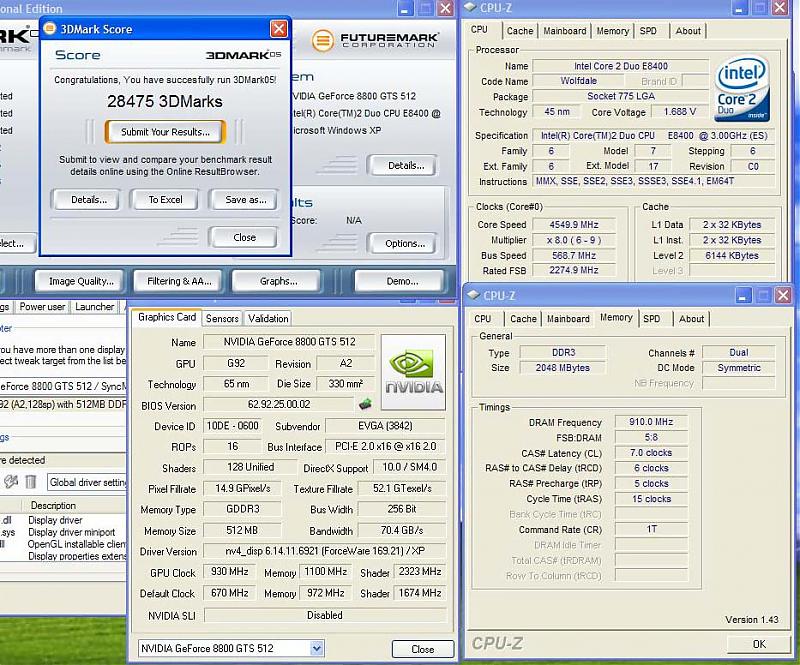Click the DRAM Frequency value 910.0 MHz
Image resolution: width=800 pixels, height=665 pixels.
(651, 422)
